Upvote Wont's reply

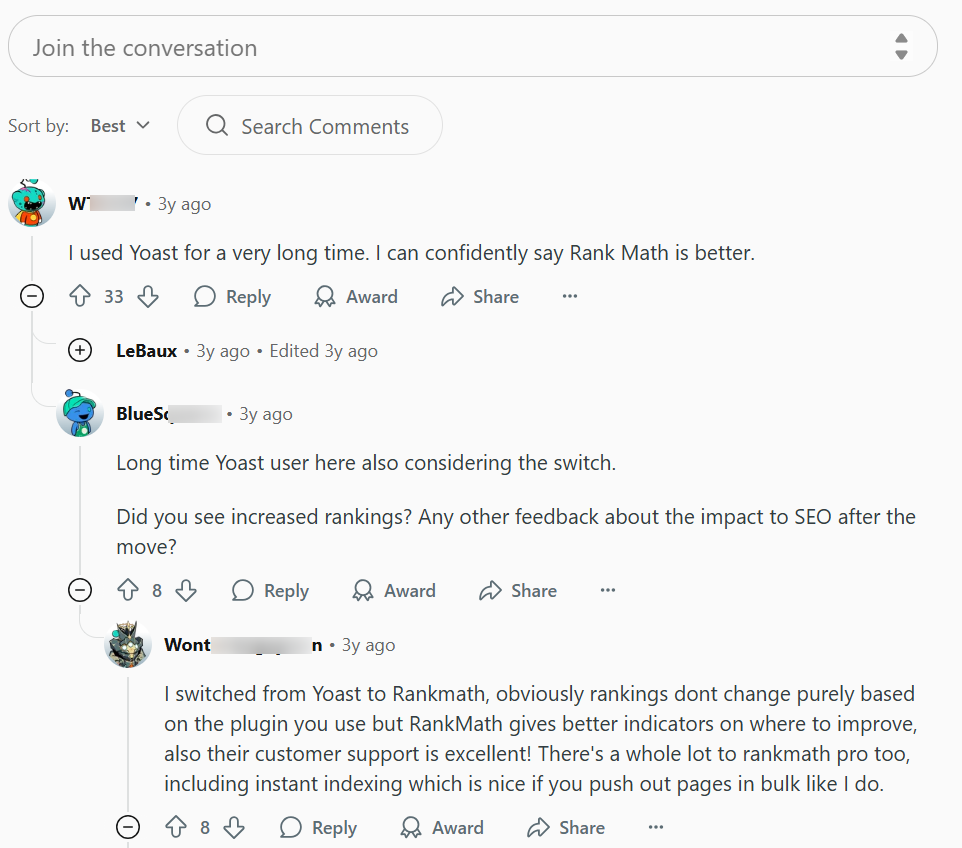pyautogui.click(x=177, y=827)
